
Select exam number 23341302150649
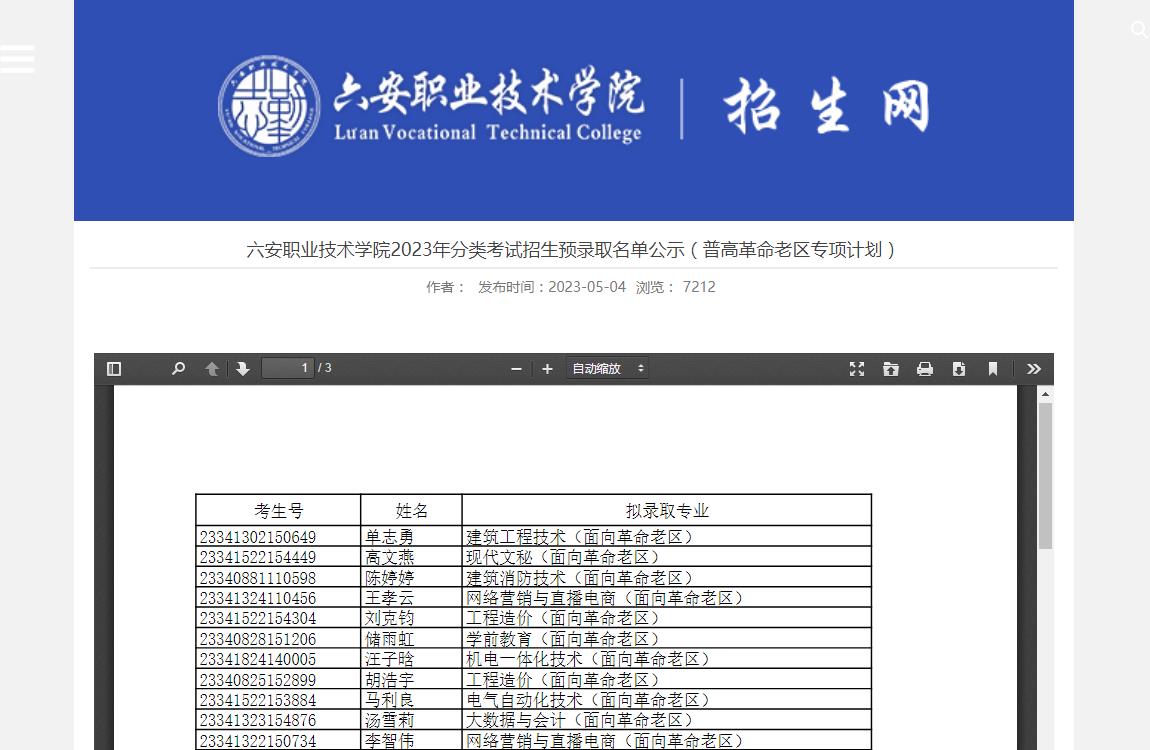click(258, 537)
